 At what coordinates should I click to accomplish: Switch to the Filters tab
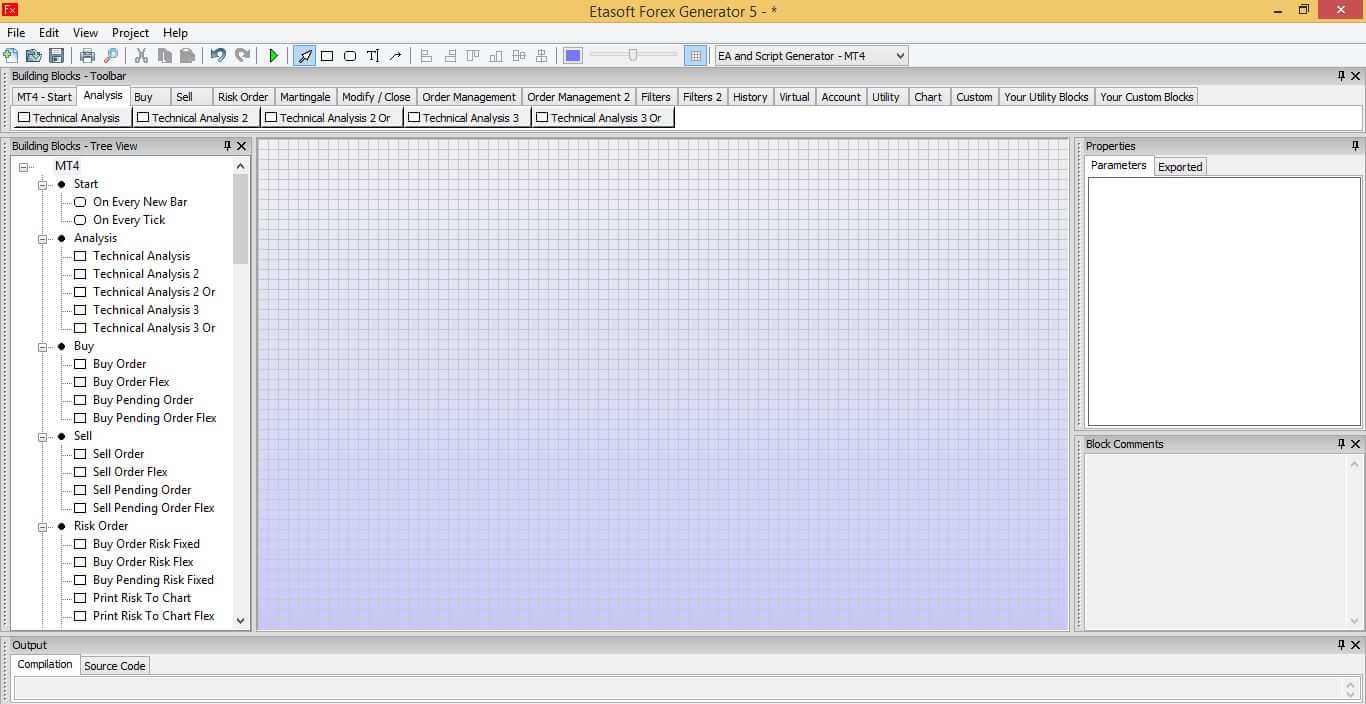[656, 97]
